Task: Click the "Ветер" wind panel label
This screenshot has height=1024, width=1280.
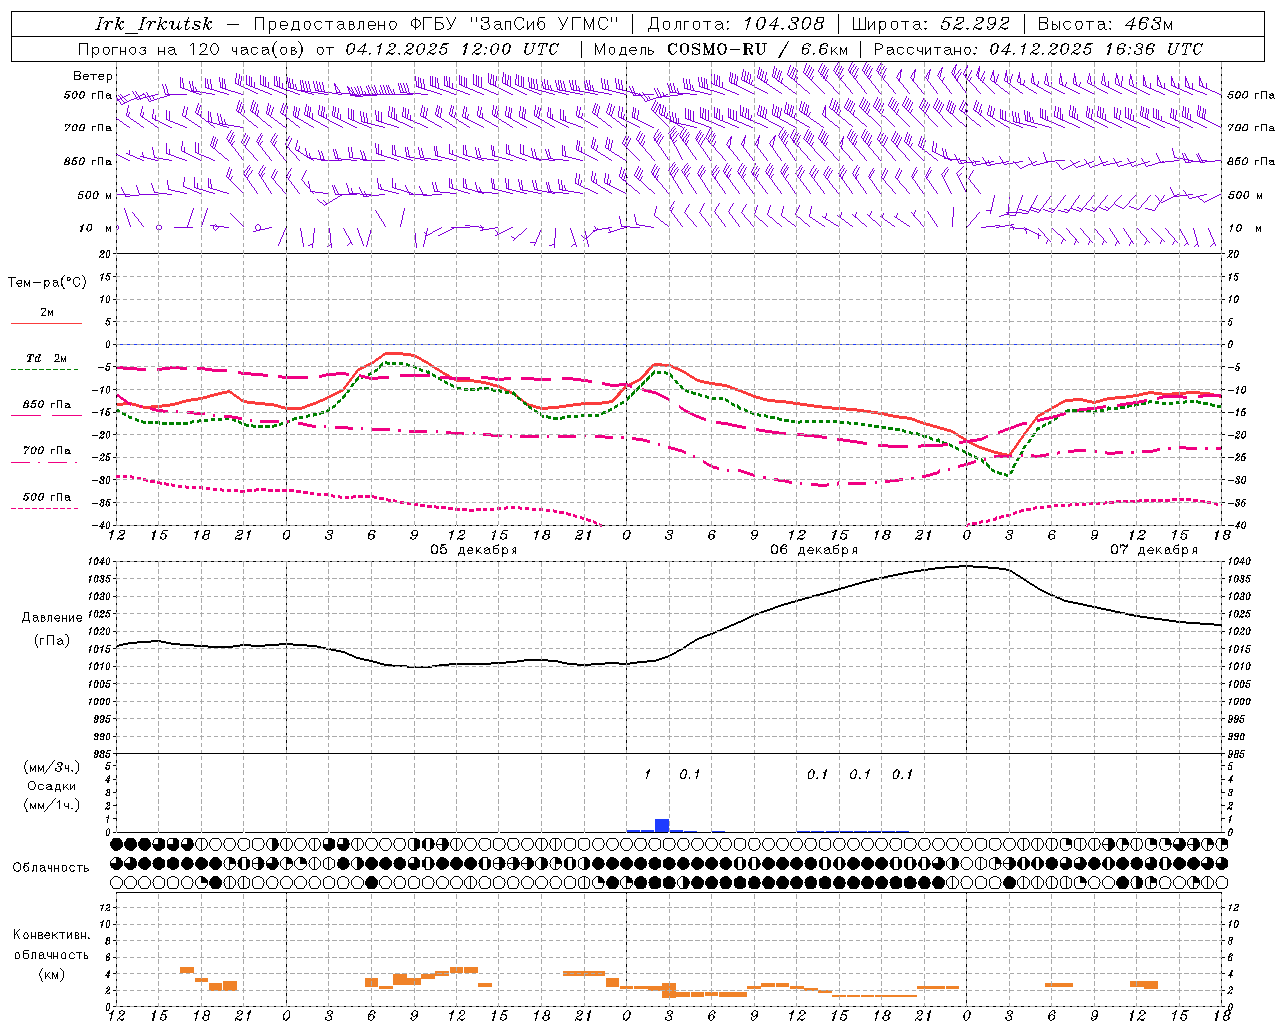Action: pyautogui.click(x=93, y=76)
